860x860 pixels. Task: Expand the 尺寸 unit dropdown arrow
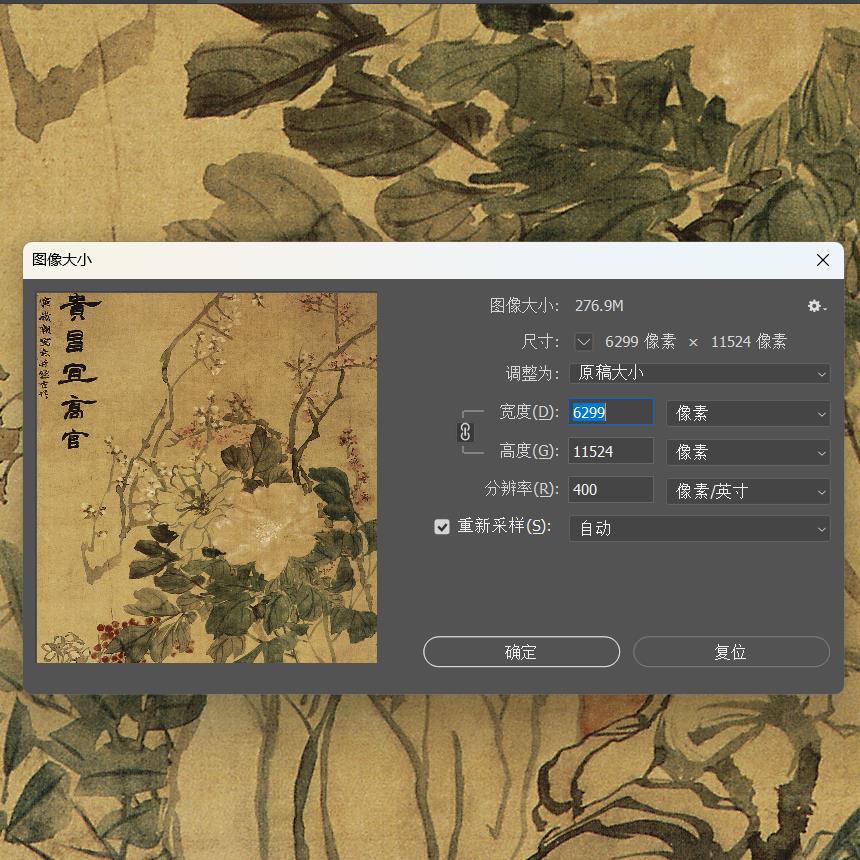[584, 342]
